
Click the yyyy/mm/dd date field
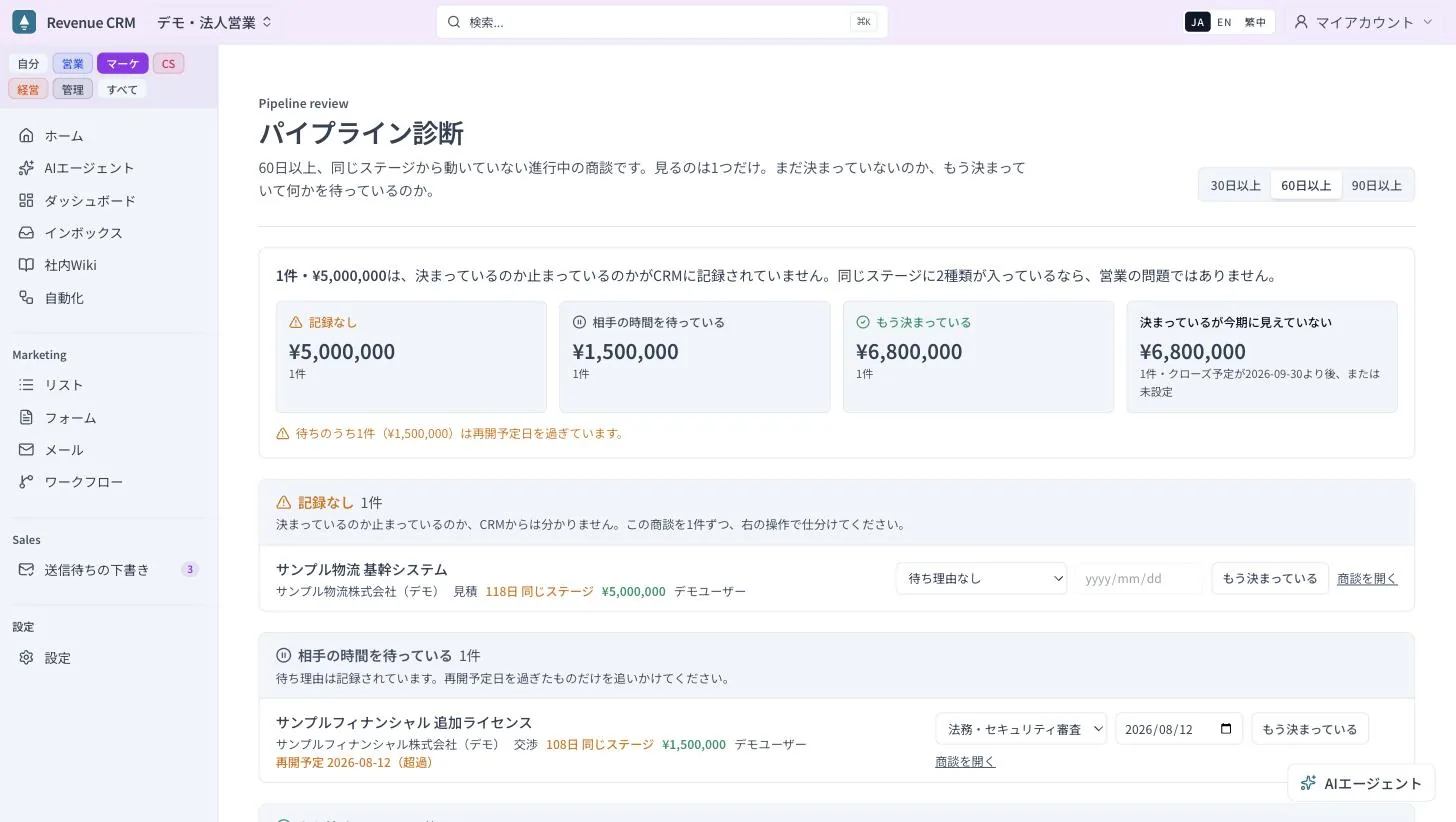point(1138,578)
